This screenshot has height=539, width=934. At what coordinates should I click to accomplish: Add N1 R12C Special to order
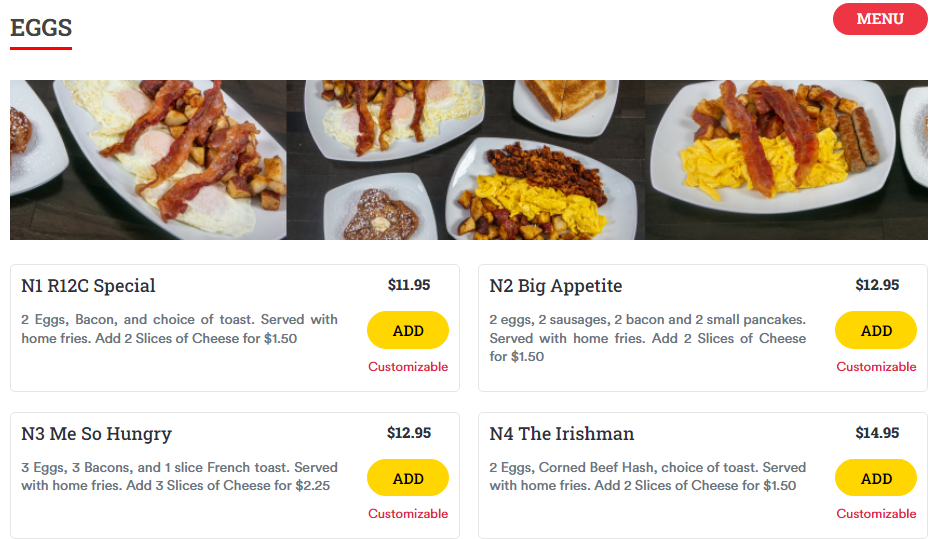(x=408, y=330)
